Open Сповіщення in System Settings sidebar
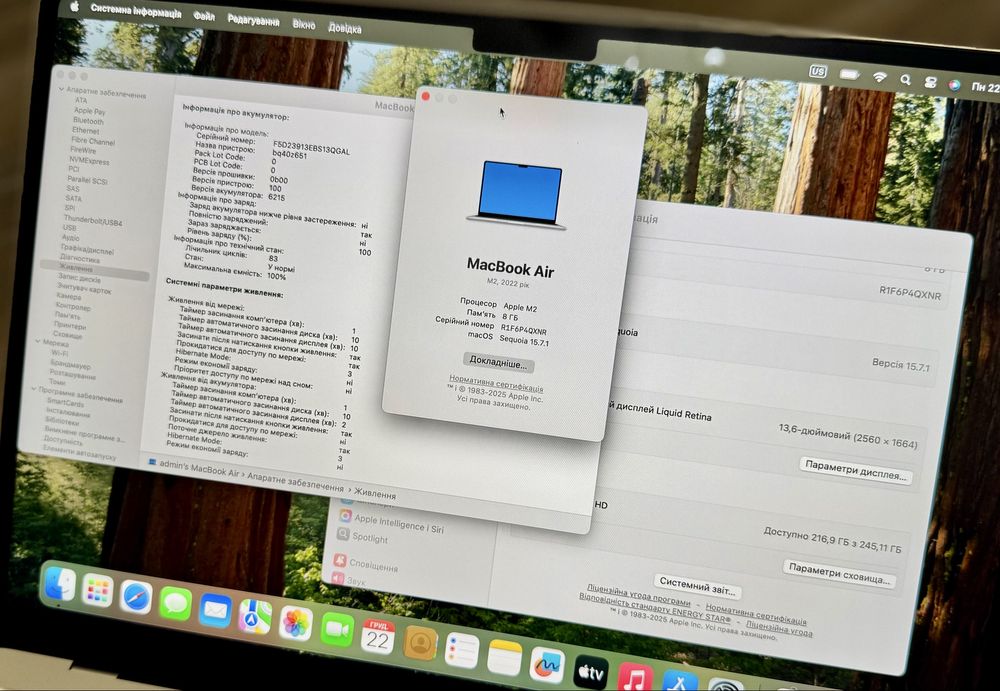This screenshot has width=1000, height=691. coord(373,566)
